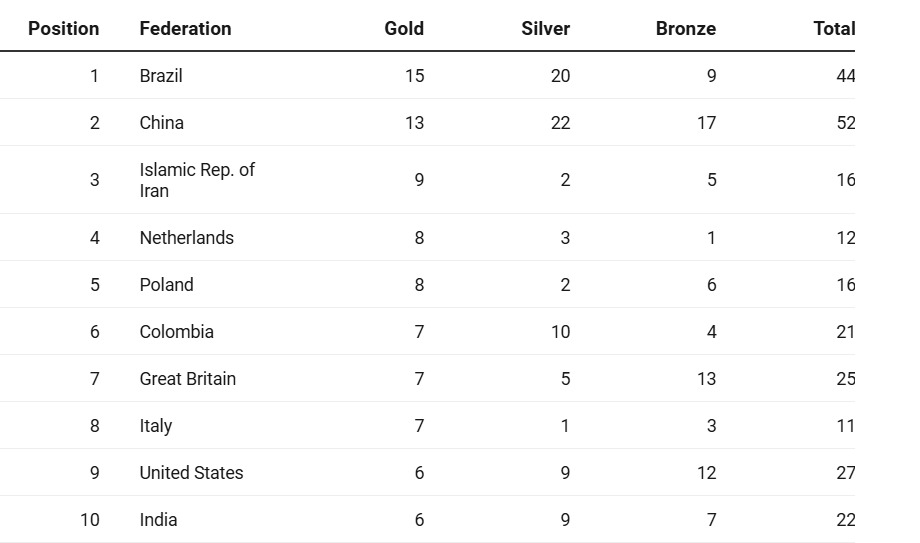Click the Position column header
This screenshot has width=920, height=543.
click(x=64, y=29)
